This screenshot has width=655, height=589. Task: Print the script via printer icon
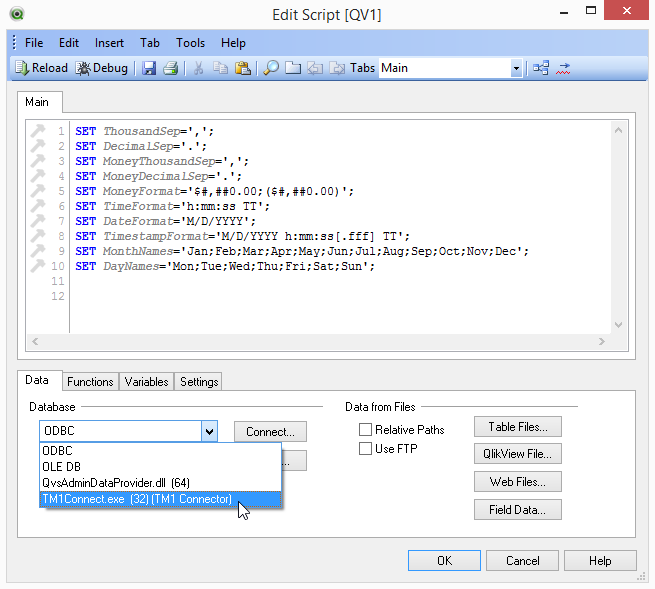click(170, 68)
